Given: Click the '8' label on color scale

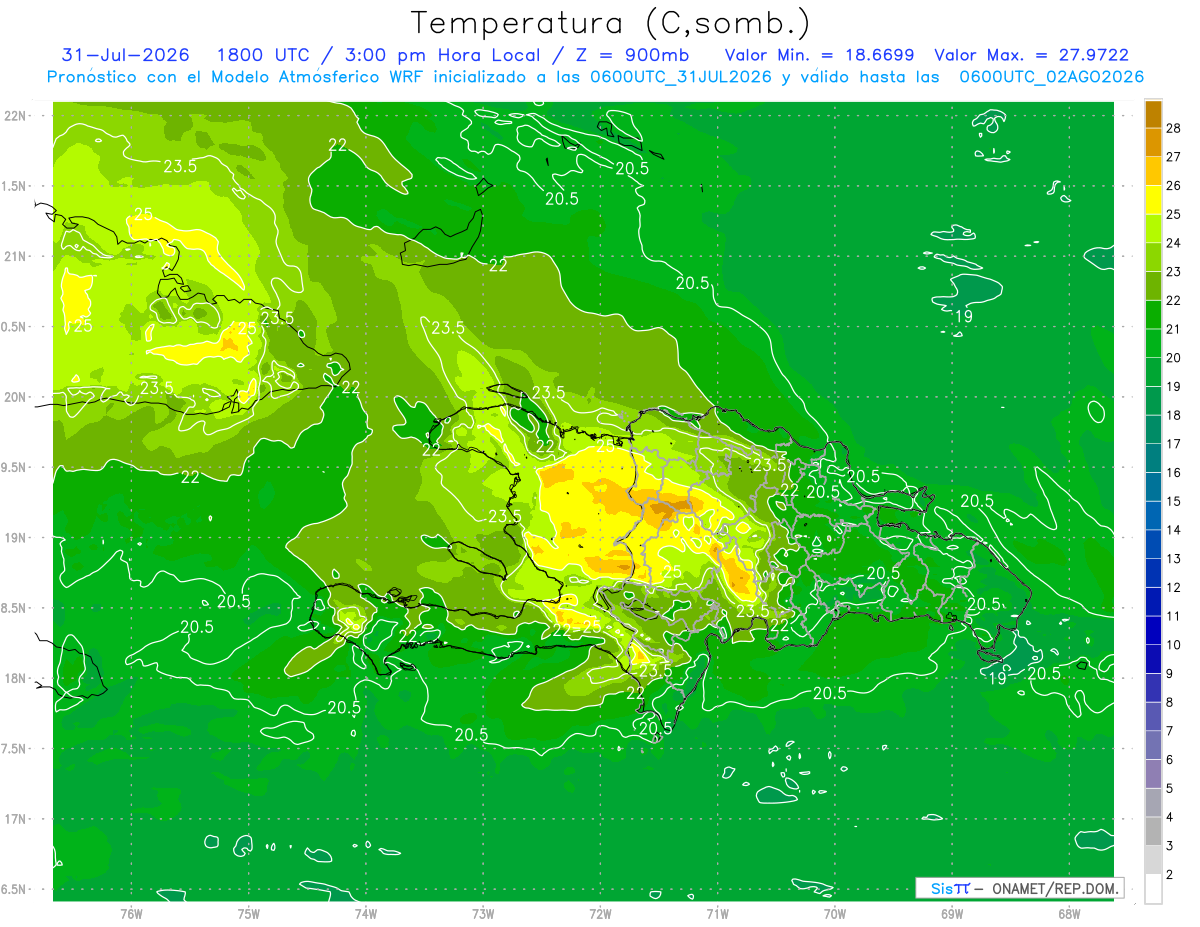Looking at the screenshot, I should click(1170, 703).
